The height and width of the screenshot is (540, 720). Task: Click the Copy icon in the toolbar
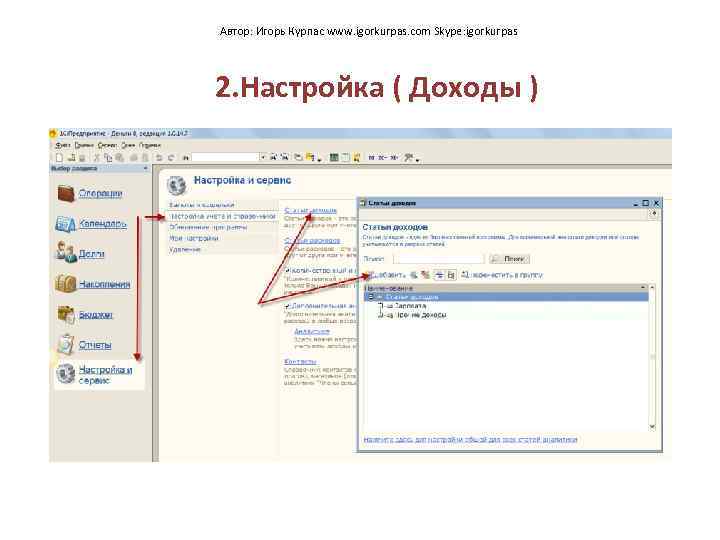[108, 158]
